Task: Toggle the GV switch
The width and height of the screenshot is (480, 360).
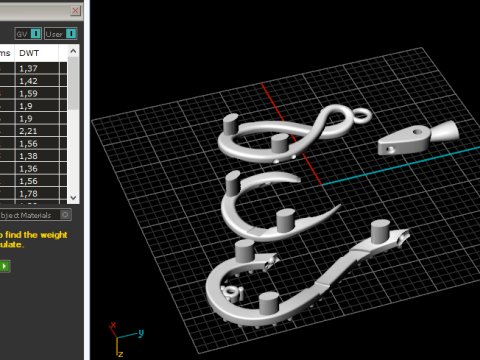Action: coord(28,34)
